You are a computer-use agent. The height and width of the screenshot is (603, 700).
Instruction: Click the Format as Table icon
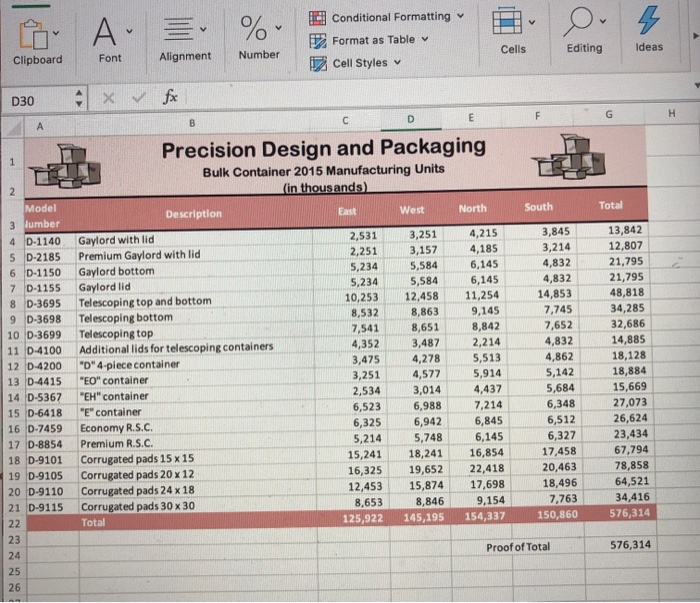pyautogui.click(x=318, y=41)
